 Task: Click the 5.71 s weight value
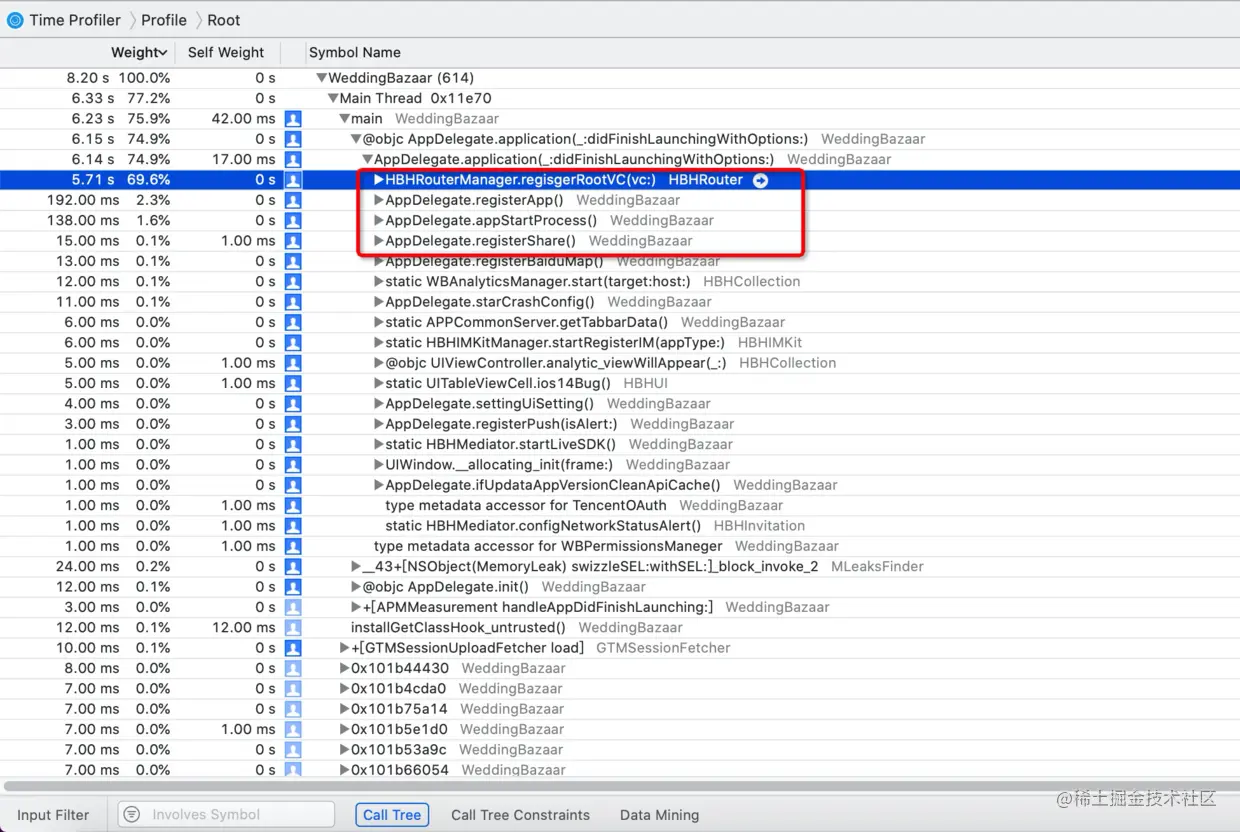(x=93, y=180)
